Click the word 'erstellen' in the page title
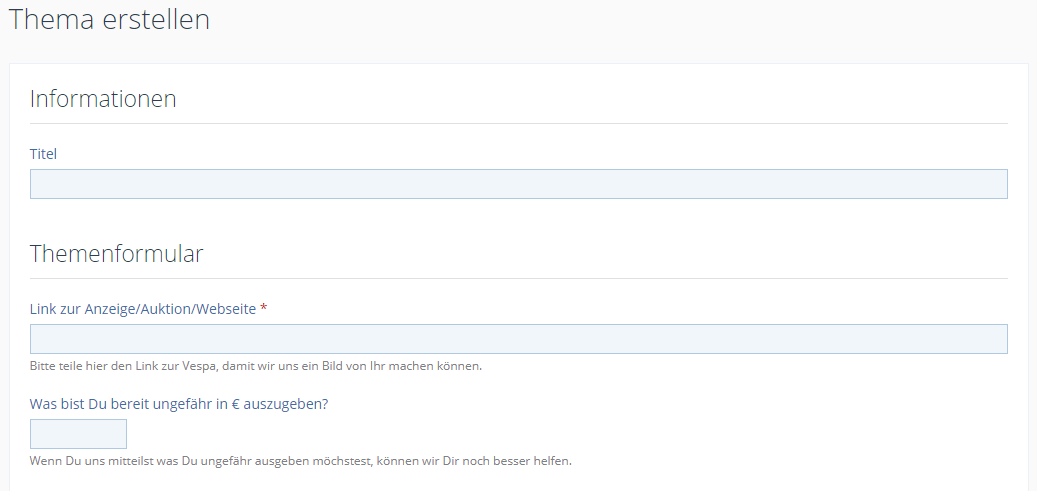The width and height of the screenshot is (1037, 491). (x=157, y=20)
